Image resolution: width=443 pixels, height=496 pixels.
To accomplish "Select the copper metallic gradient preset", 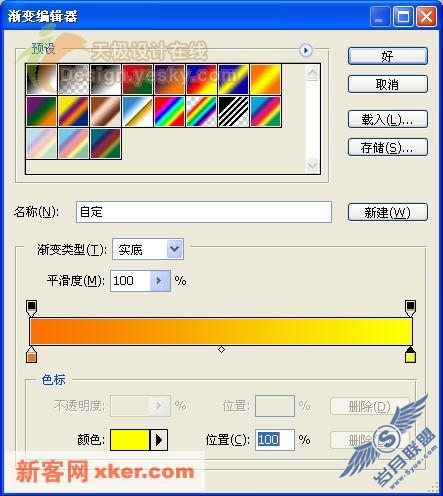I will click(106, 112).
